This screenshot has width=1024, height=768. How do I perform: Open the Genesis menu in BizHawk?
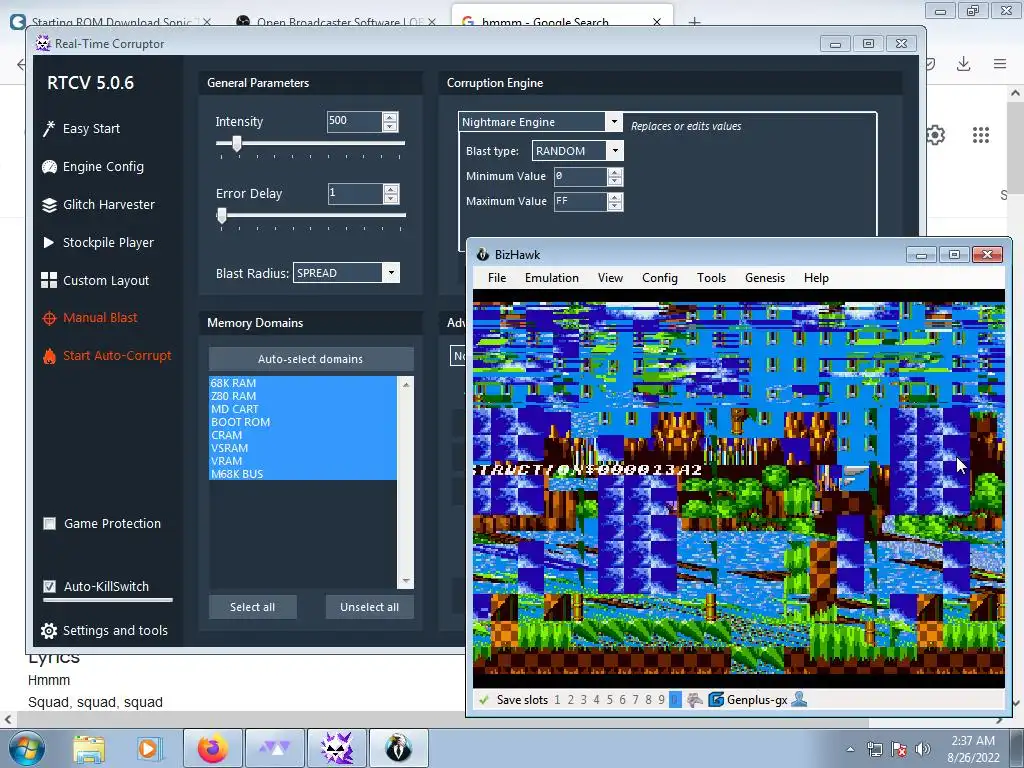pyautogui.click(x=765, y=278)
